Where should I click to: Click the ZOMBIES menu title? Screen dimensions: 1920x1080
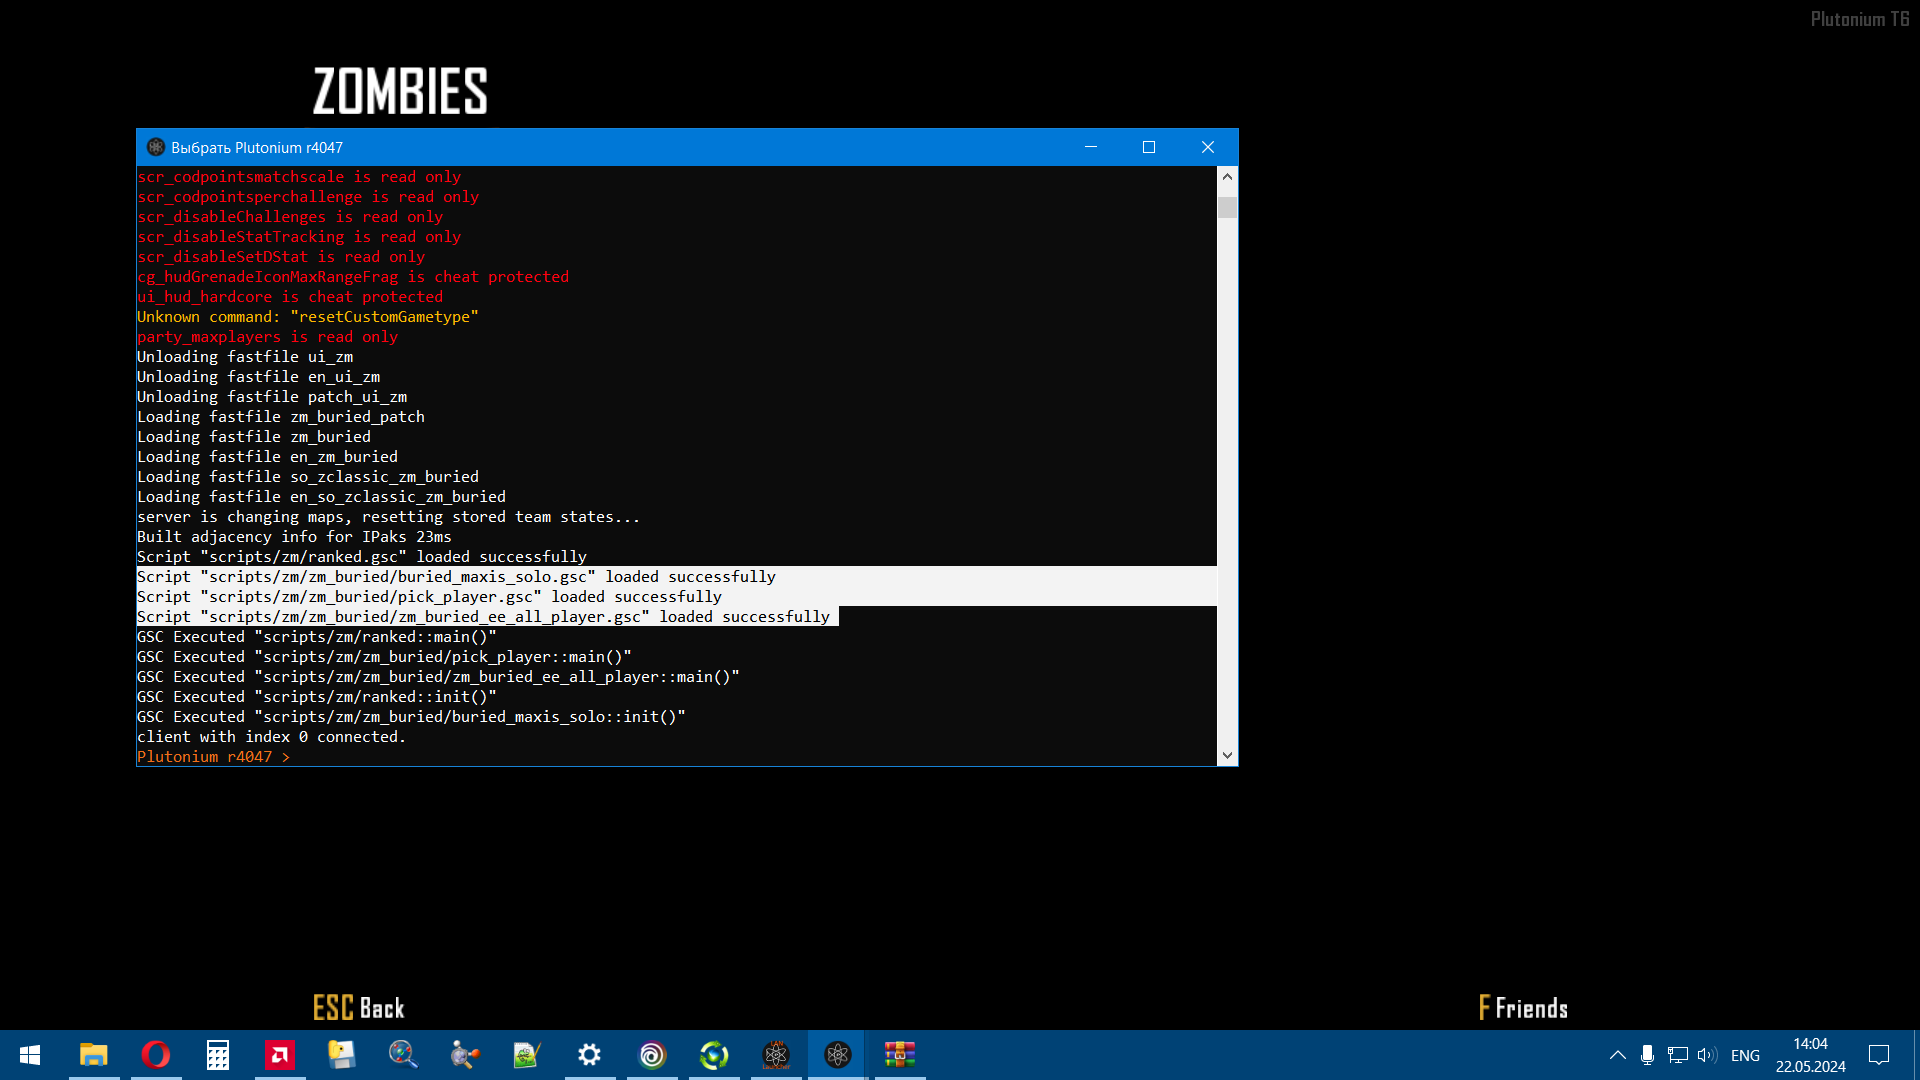400,91
